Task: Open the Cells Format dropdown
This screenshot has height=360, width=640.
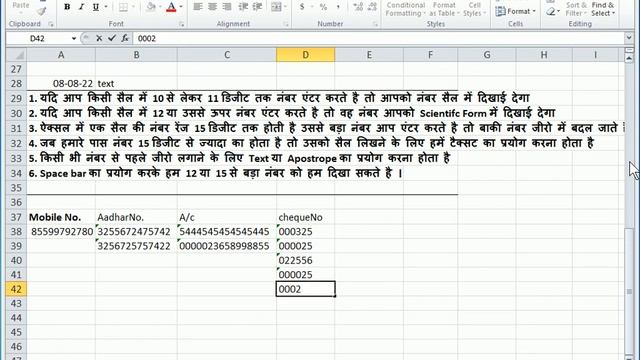Action: point(516,11)
